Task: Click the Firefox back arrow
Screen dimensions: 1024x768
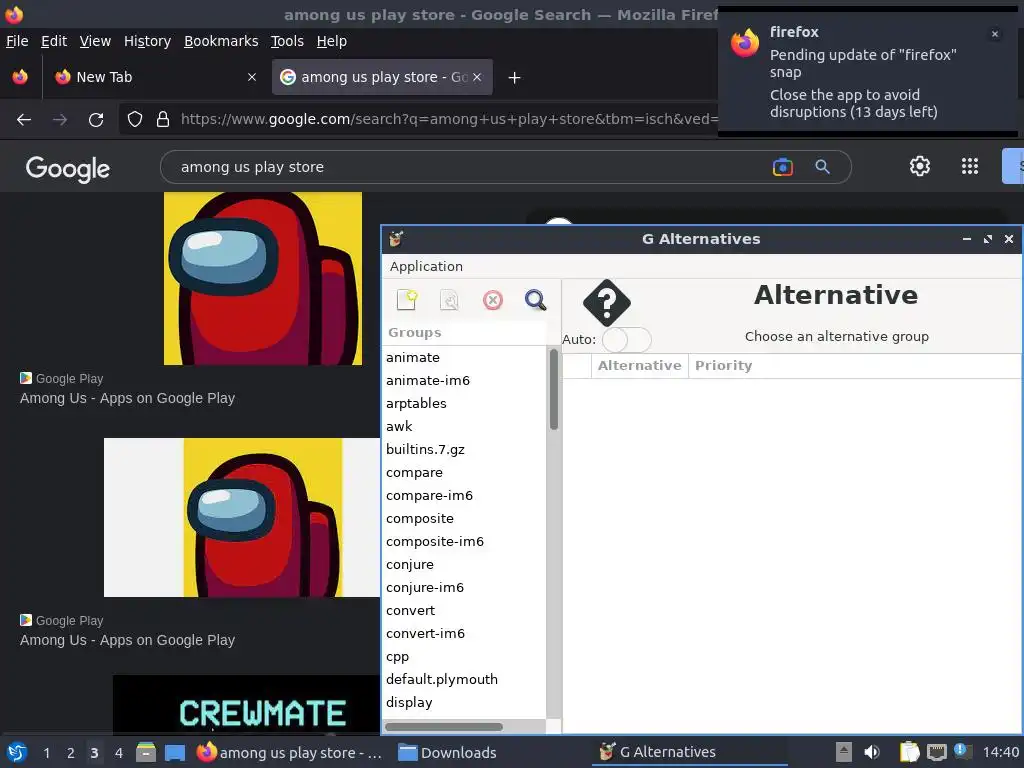Action: point(24,120)
